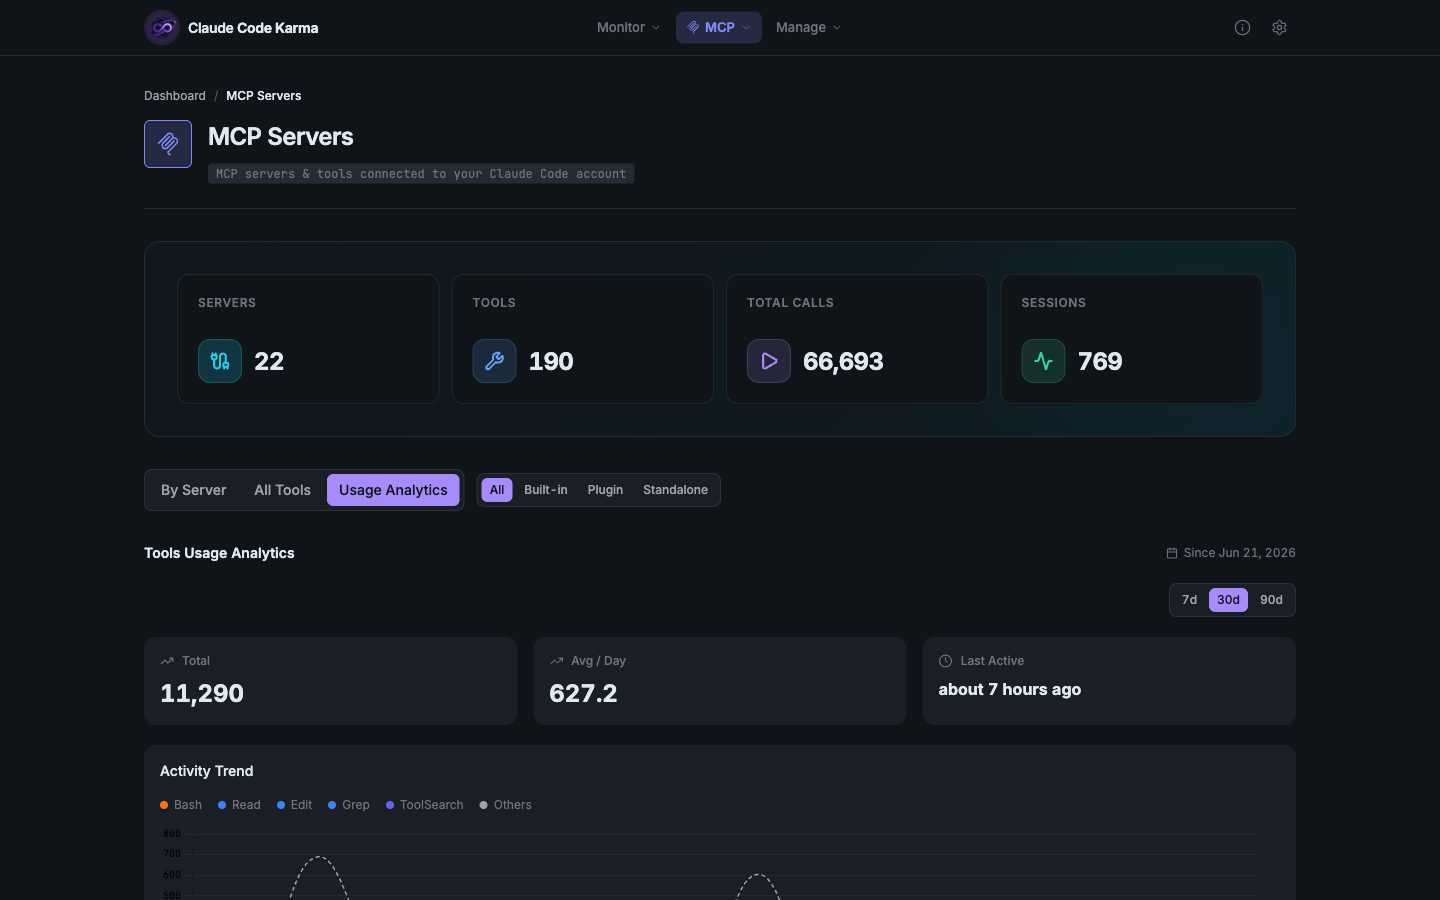1440x900 pixels.
Task: Click the Sessions count 769
Action: [x=1100, y=361]
